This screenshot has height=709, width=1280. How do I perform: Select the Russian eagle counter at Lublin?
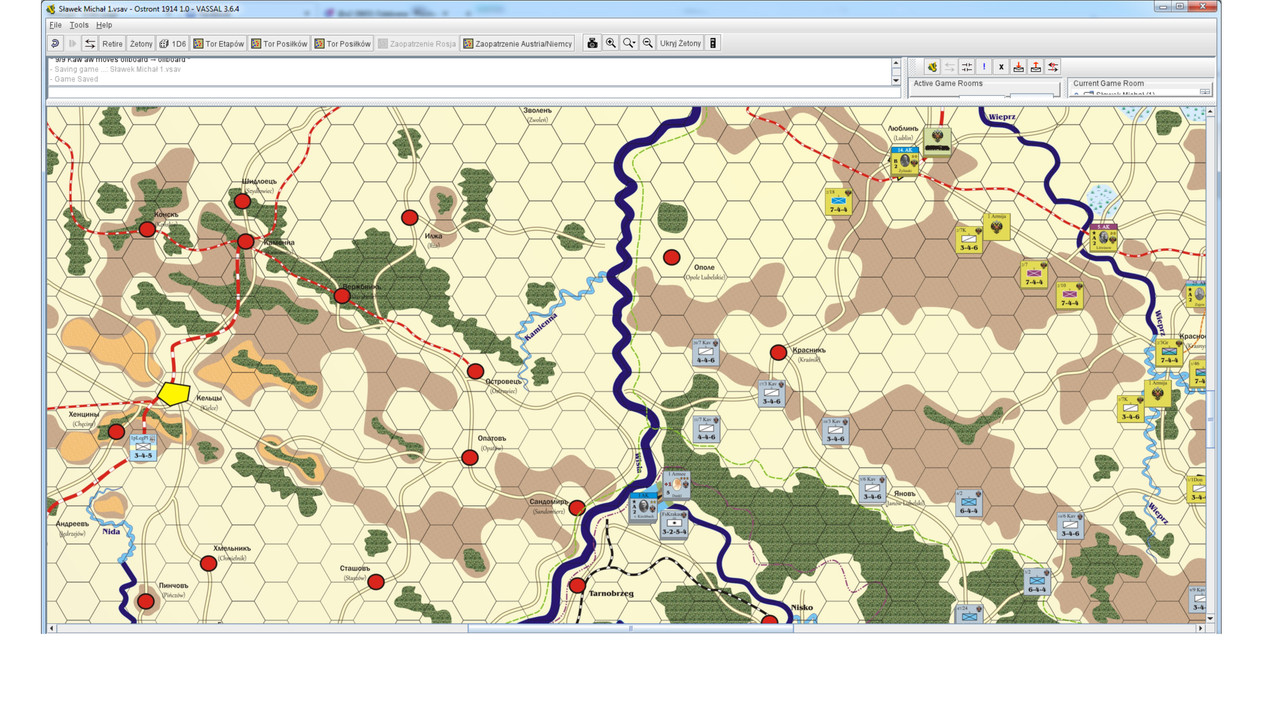click(938, 142)
